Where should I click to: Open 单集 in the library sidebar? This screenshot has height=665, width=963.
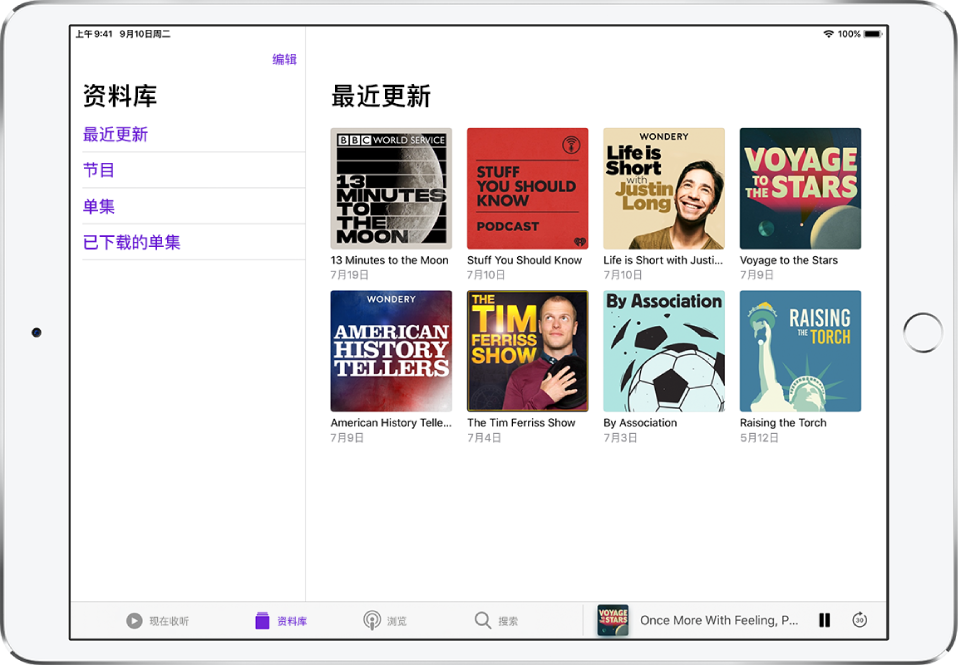(x=99, y=207)
